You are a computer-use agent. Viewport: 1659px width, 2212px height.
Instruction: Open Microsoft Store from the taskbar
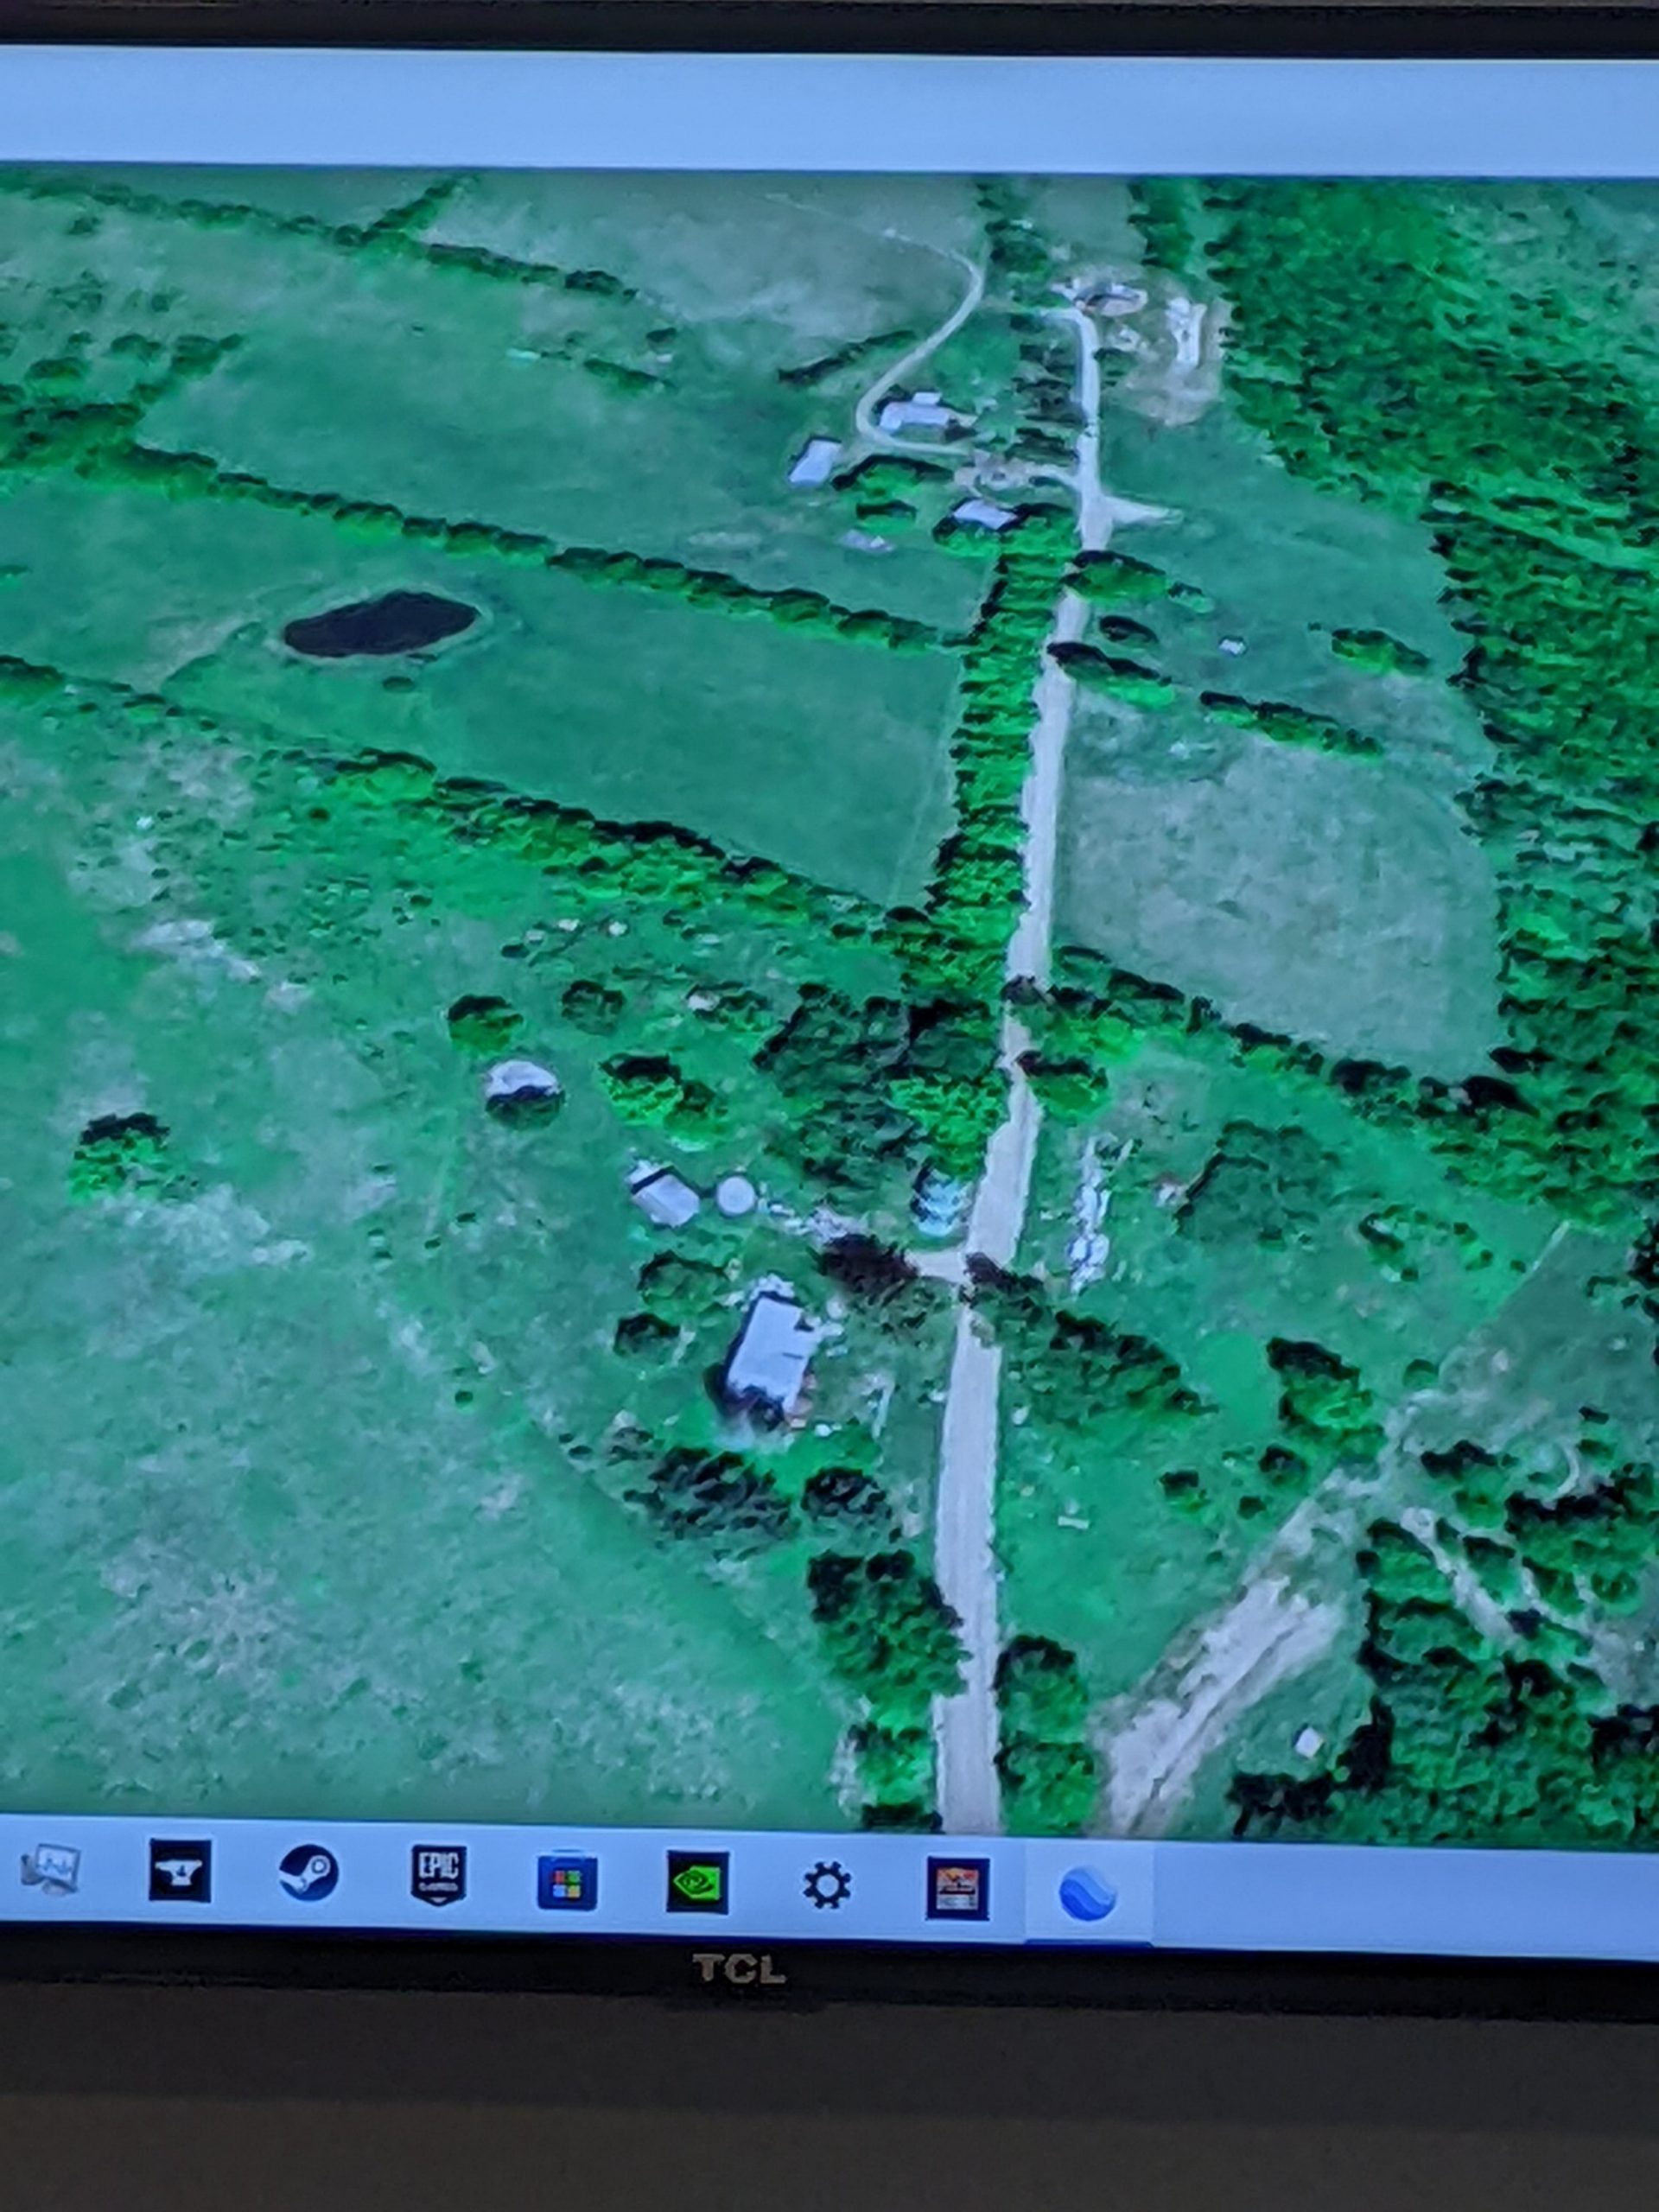[x=567, y=1885]
